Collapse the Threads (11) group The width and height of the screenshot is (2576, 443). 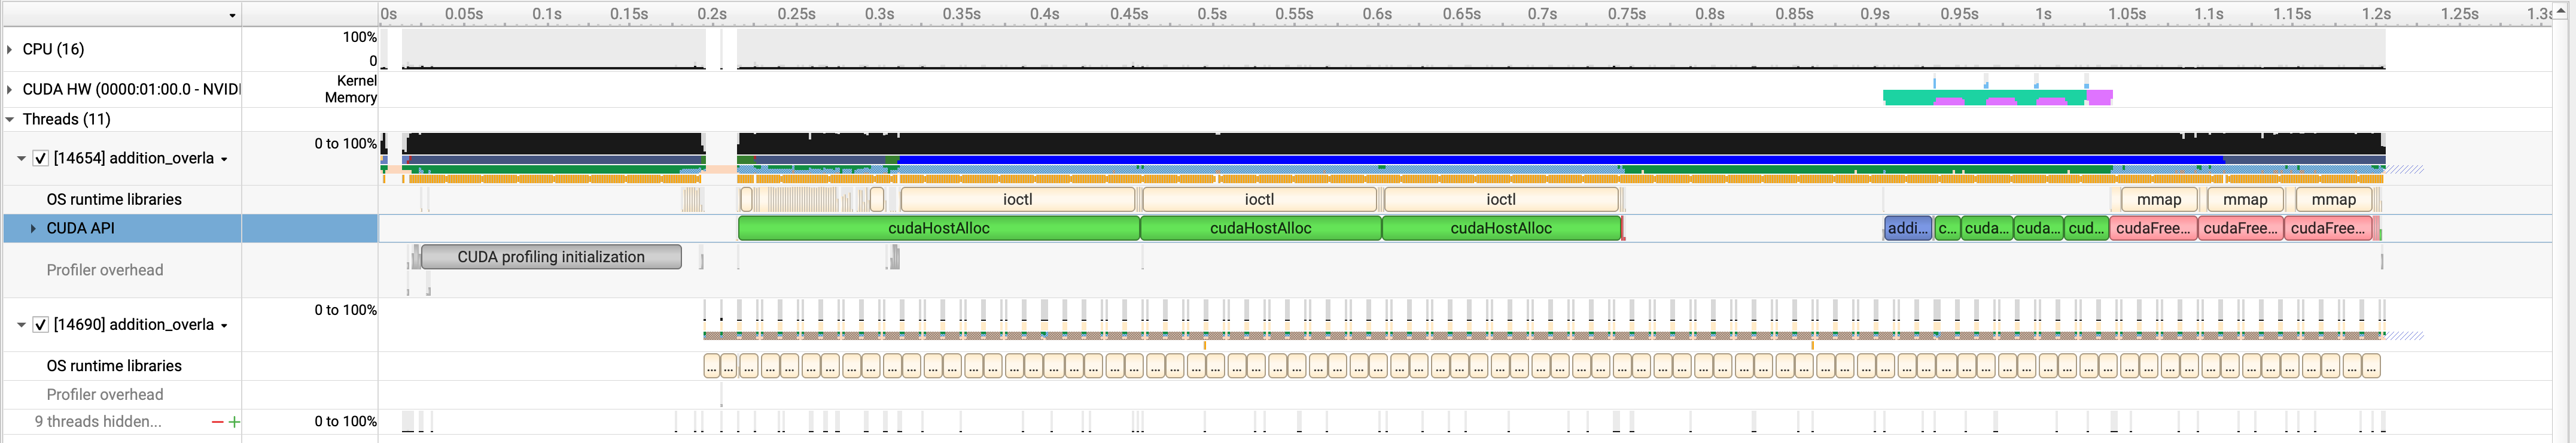click(x=10, y=119)
